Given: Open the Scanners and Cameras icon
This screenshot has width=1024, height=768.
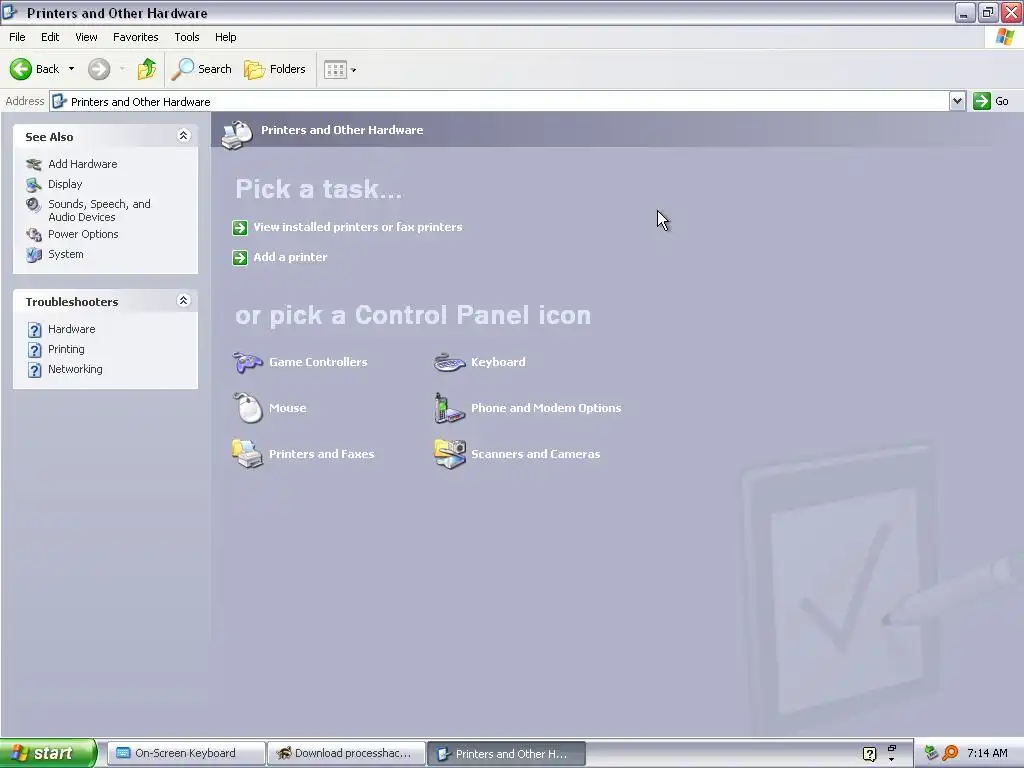Looking at the screenshot, I should click(449, 453).
